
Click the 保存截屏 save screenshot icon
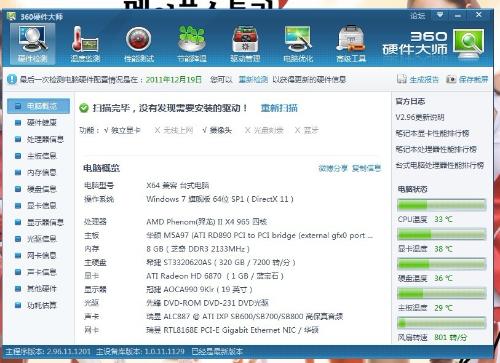pos(451,79)
